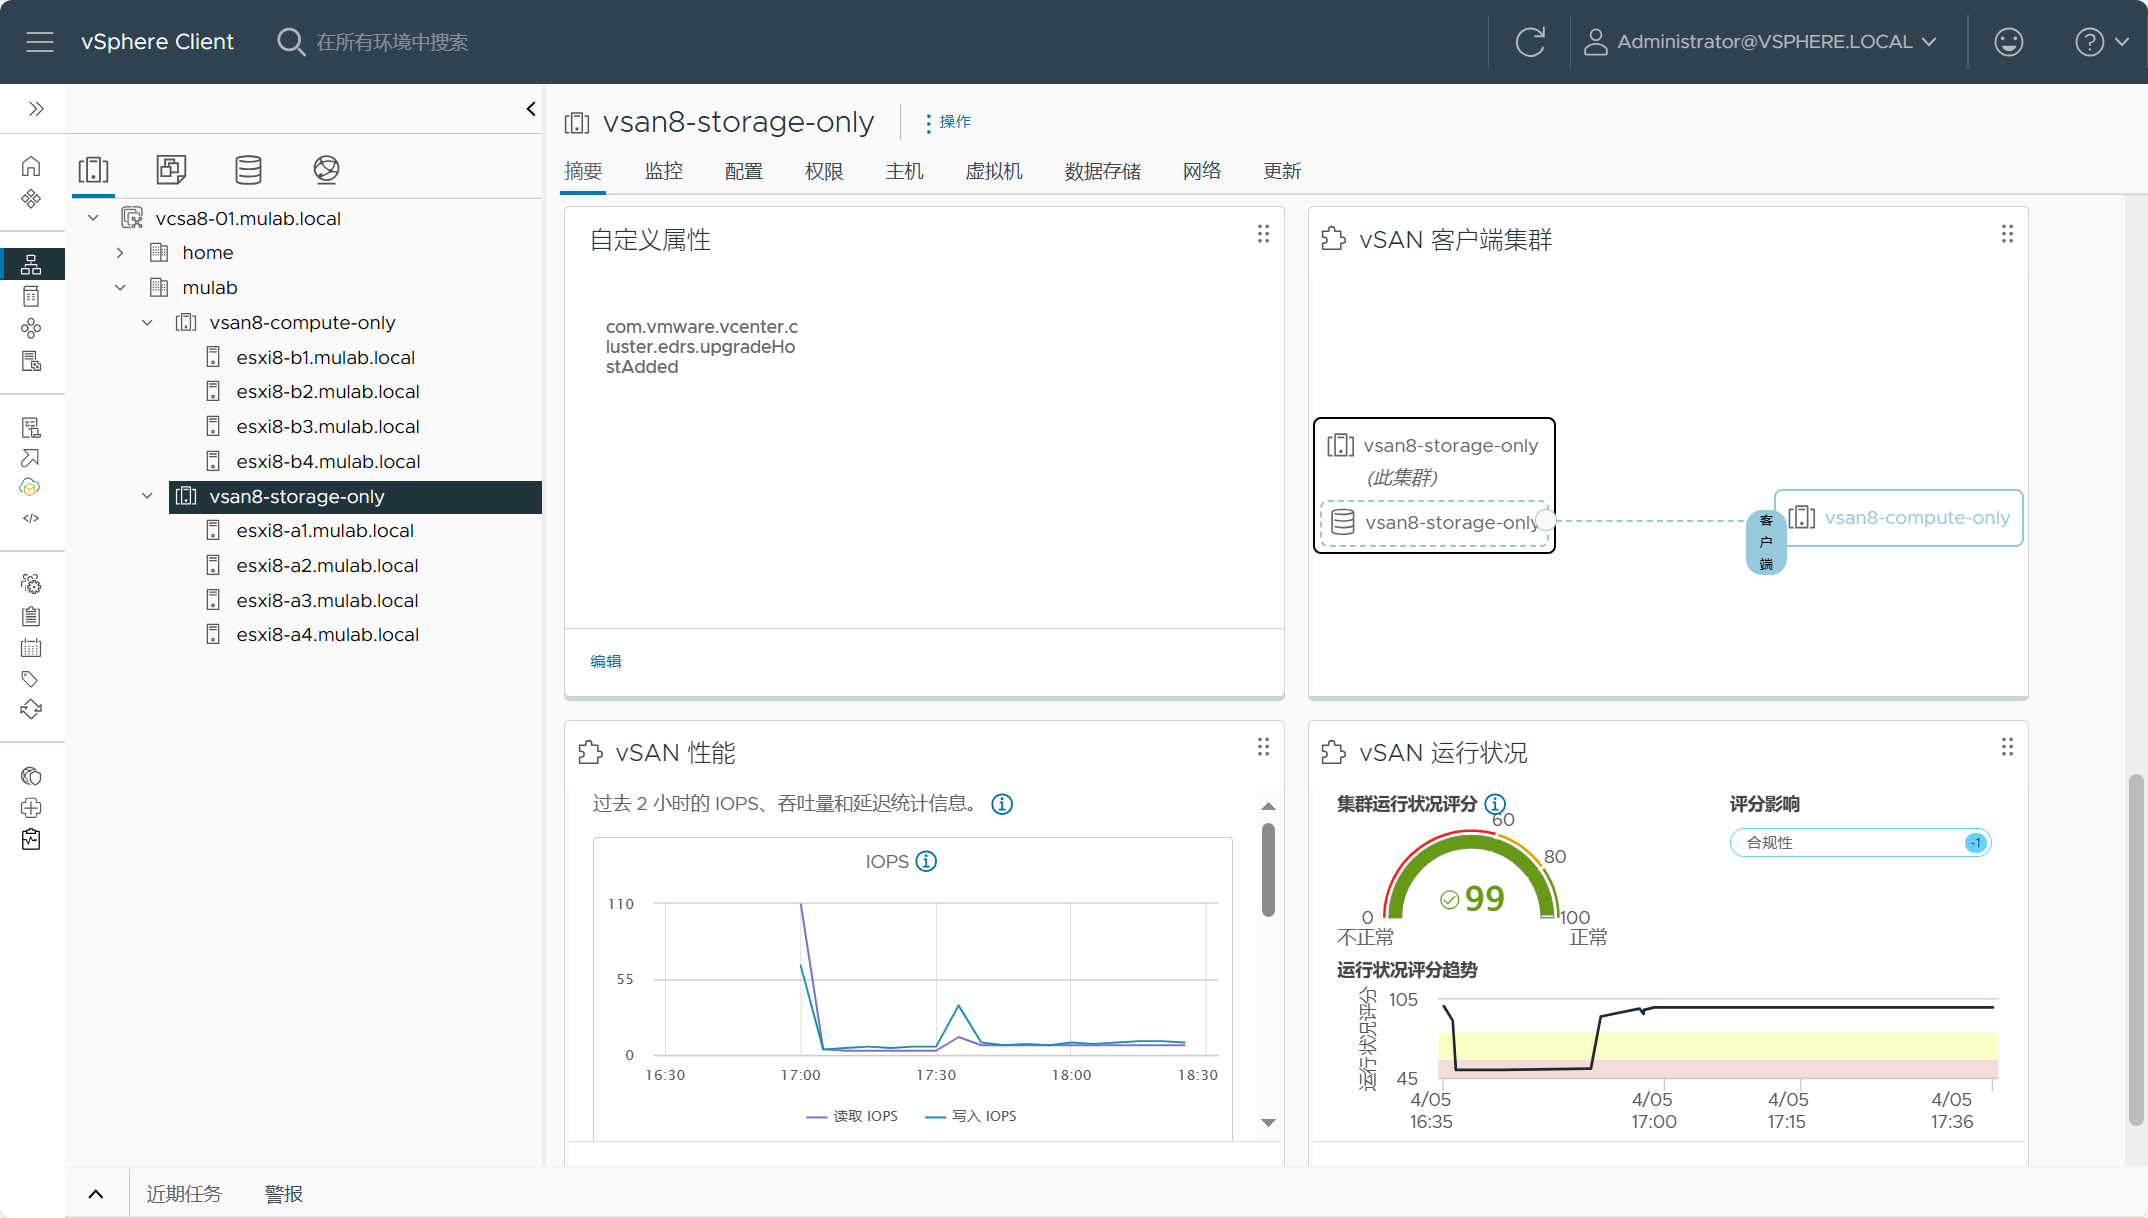Select host esxi8-a4.mulab.local
This screenshot has height=1218, width=2148.
click(327, 635)
